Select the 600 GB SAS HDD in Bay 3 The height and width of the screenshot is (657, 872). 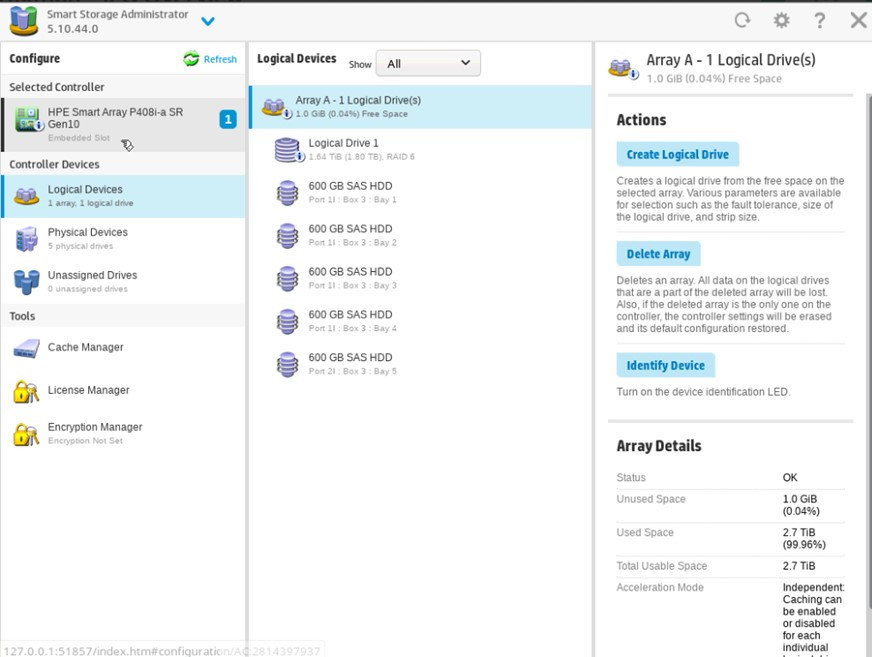(421, 278)
